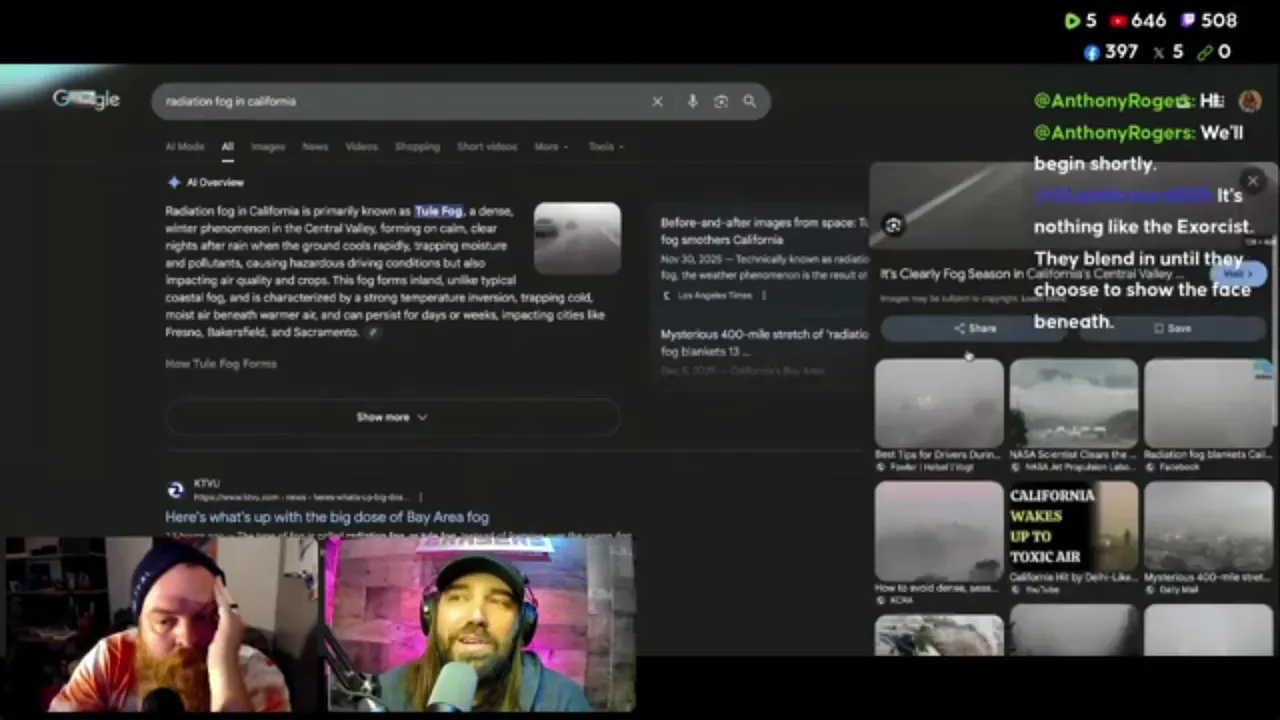Switch to the Short videos tab
1280x720 pixels.
point(487,146)
